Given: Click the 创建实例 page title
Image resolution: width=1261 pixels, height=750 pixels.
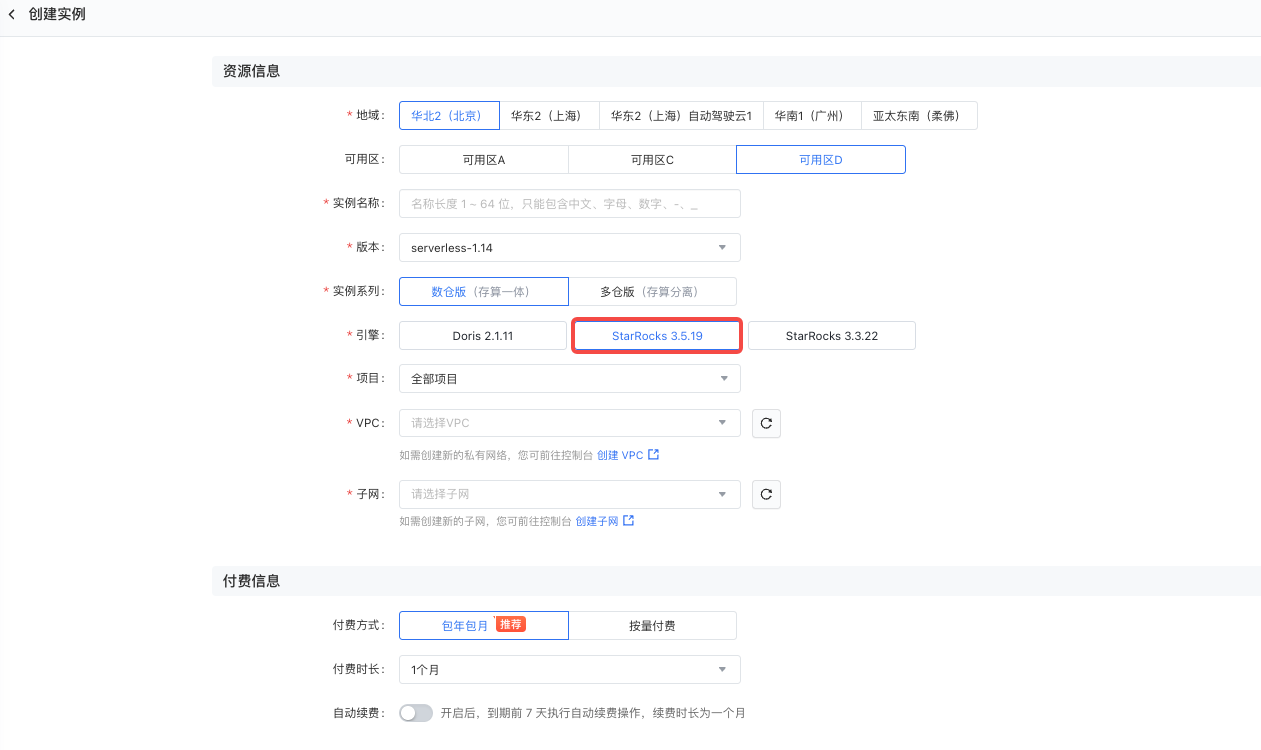Looking at the screenshot, I should [x=57, y=15].
